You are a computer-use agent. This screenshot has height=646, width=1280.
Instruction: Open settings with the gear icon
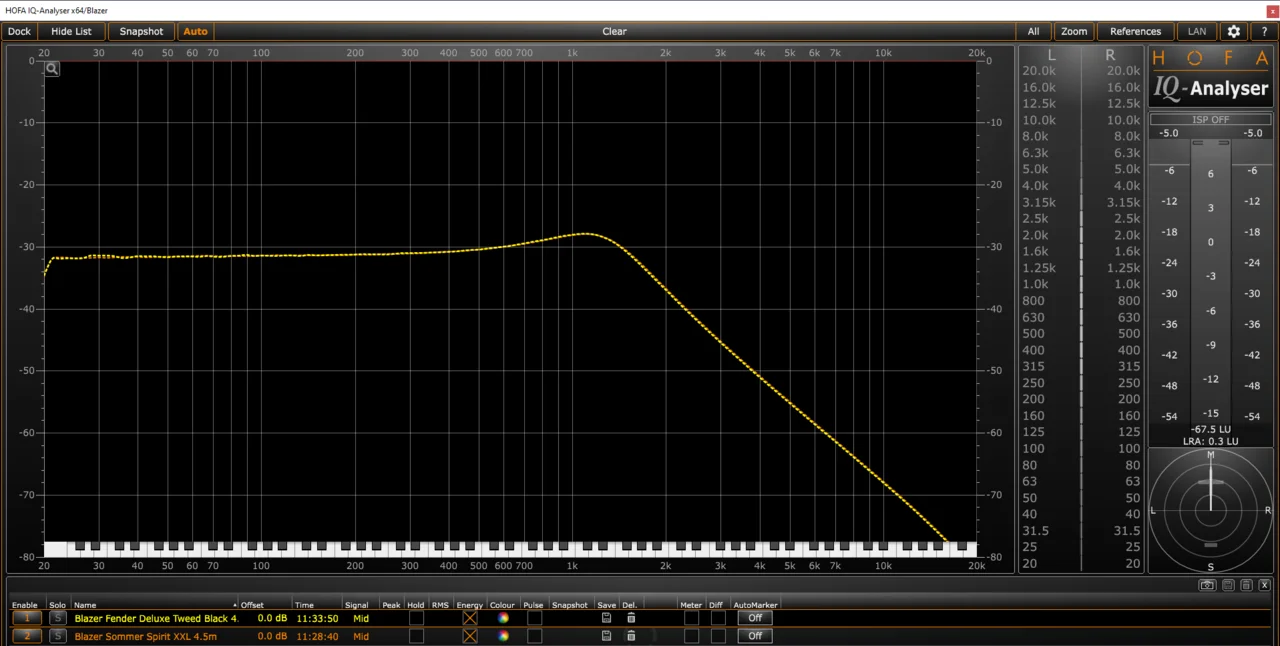(x=1233, y=31)
